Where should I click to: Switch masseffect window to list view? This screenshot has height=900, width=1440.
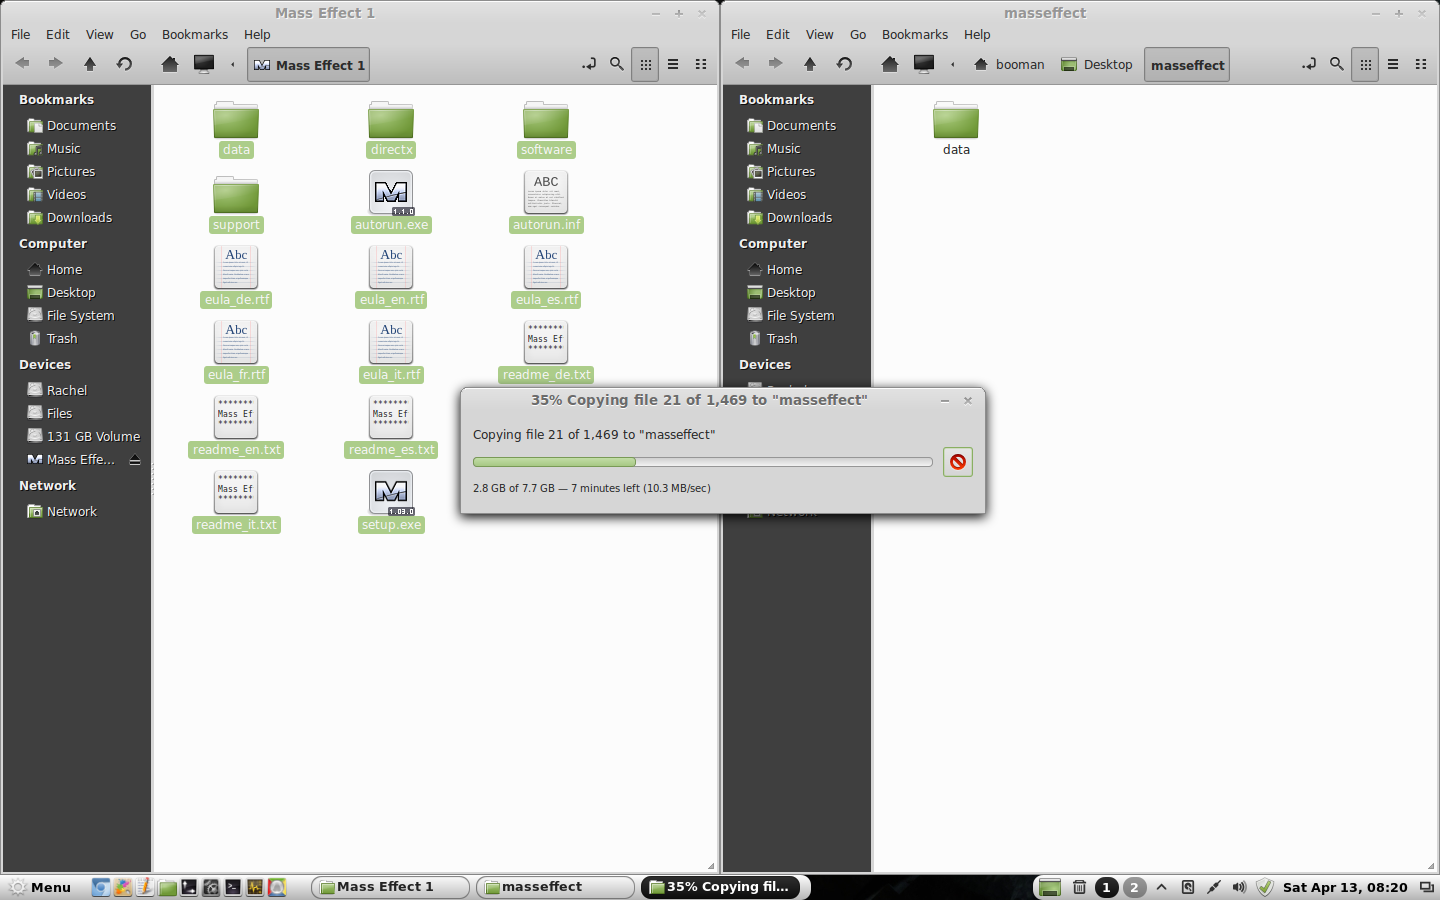[1393, 64]
